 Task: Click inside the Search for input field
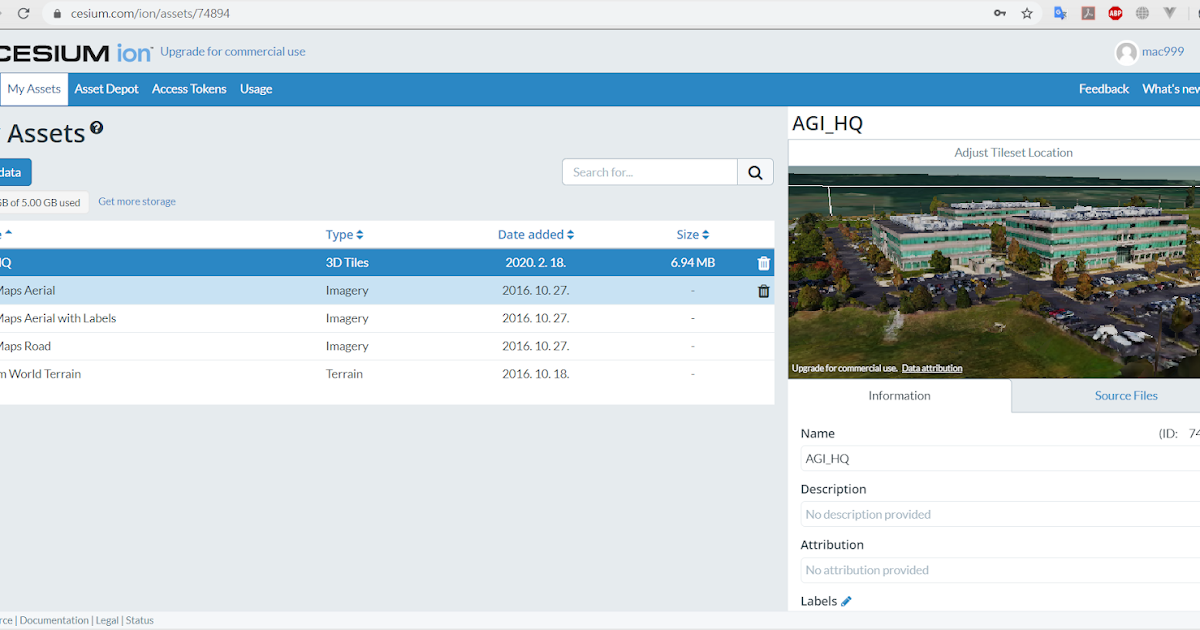point(648,171)
